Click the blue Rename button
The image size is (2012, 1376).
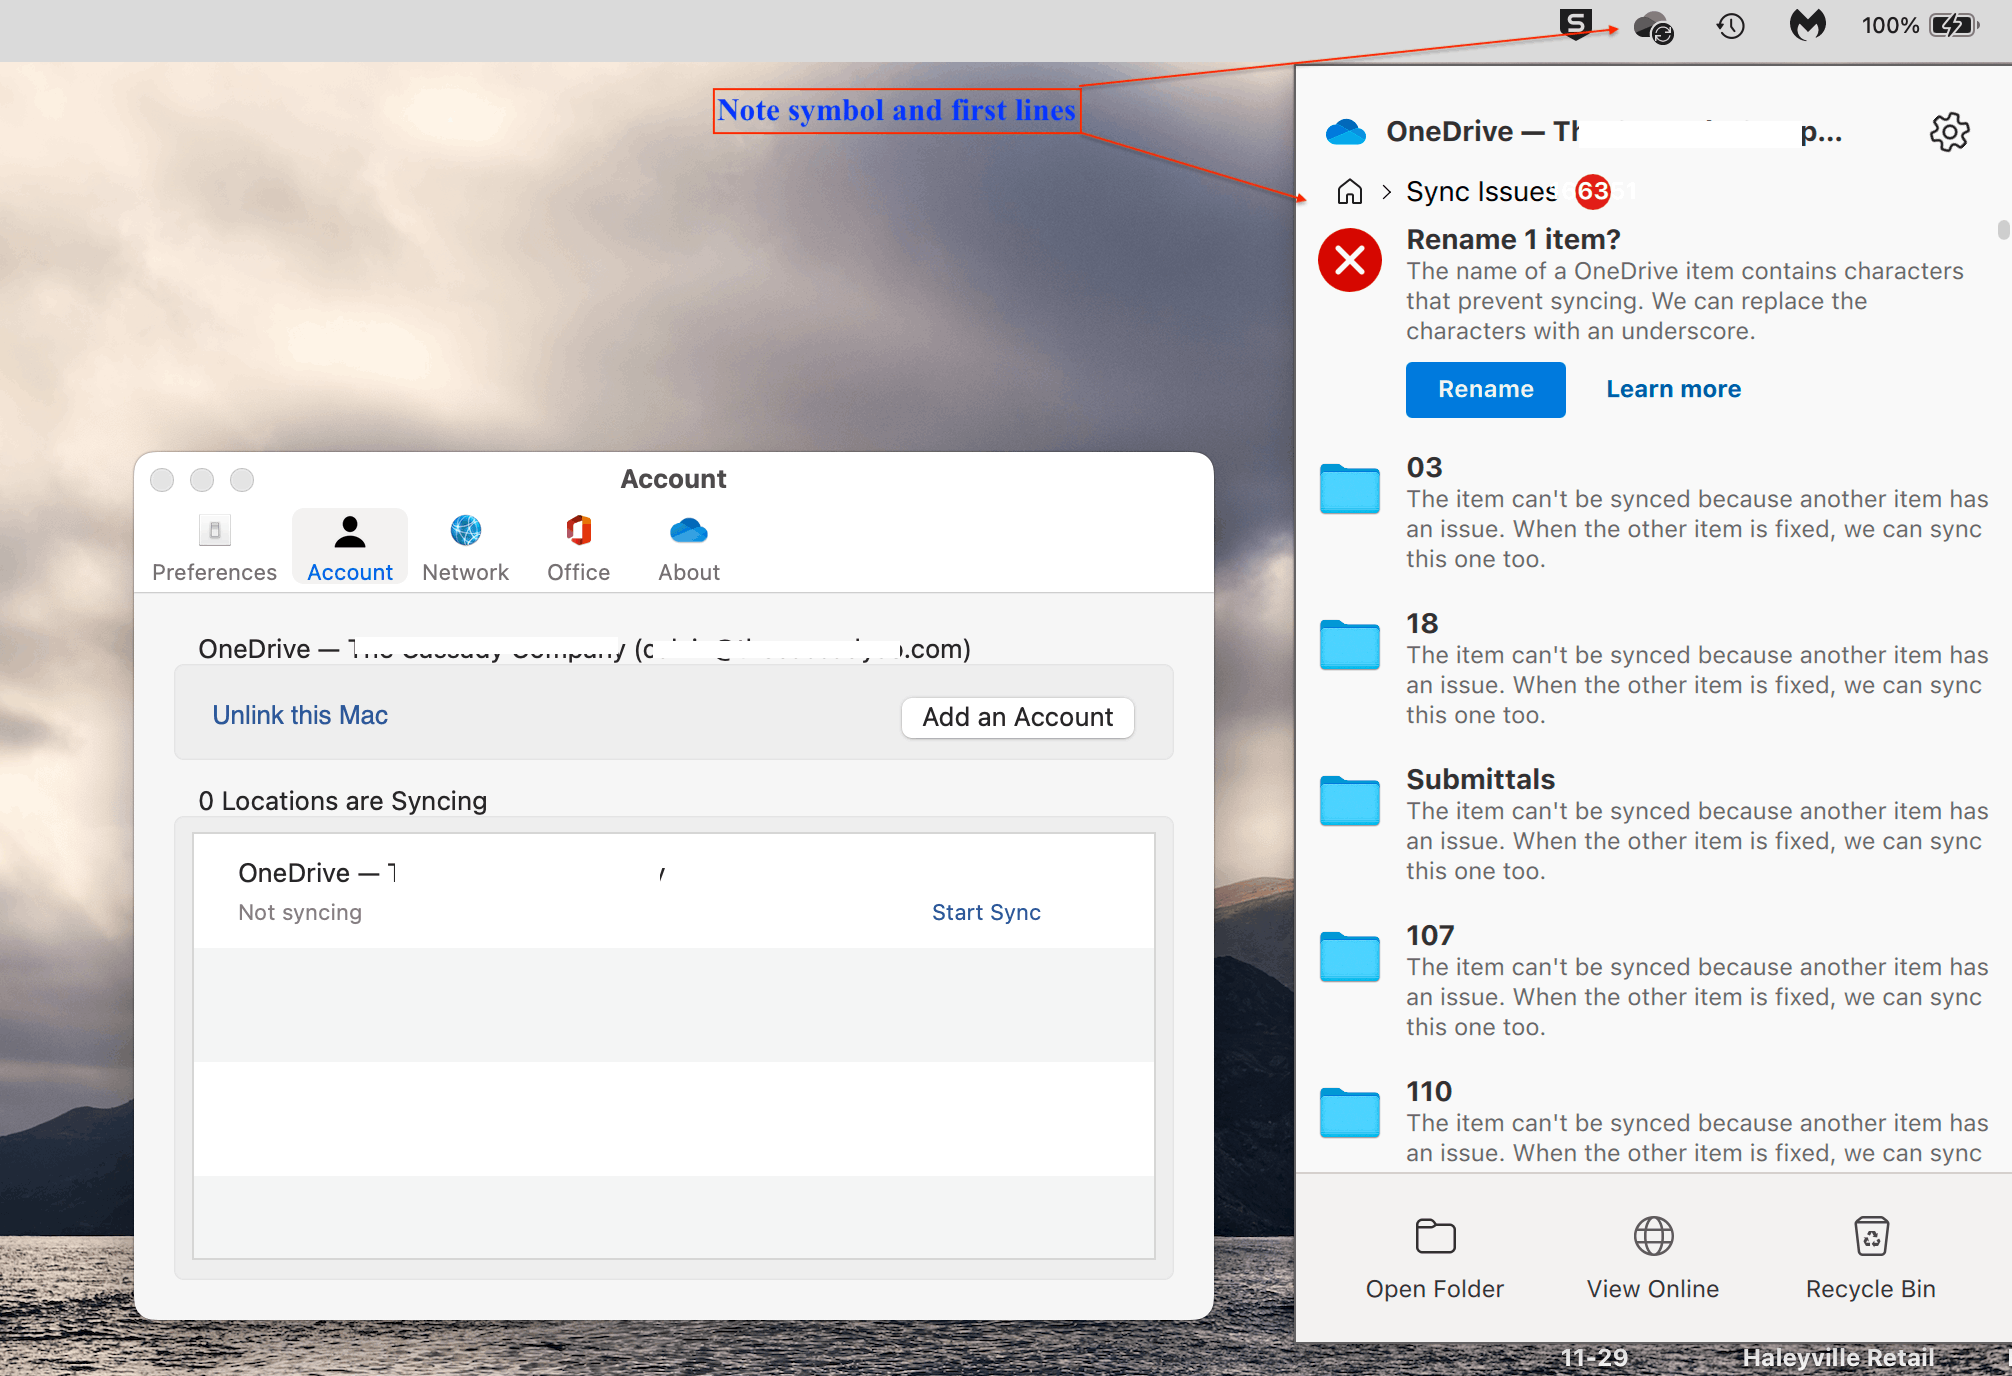(x=1486, y=390)
